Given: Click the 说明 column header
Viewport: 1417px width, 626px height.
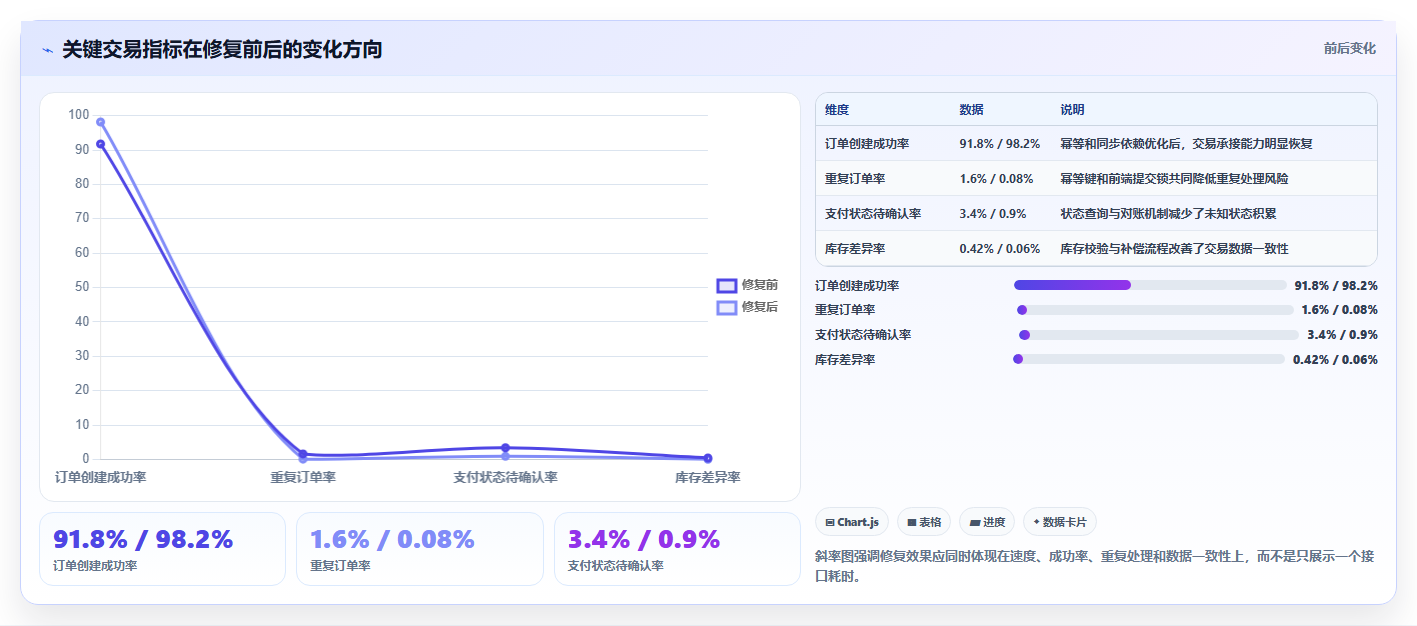Looking at the screenshot, I should point(1072,110).
